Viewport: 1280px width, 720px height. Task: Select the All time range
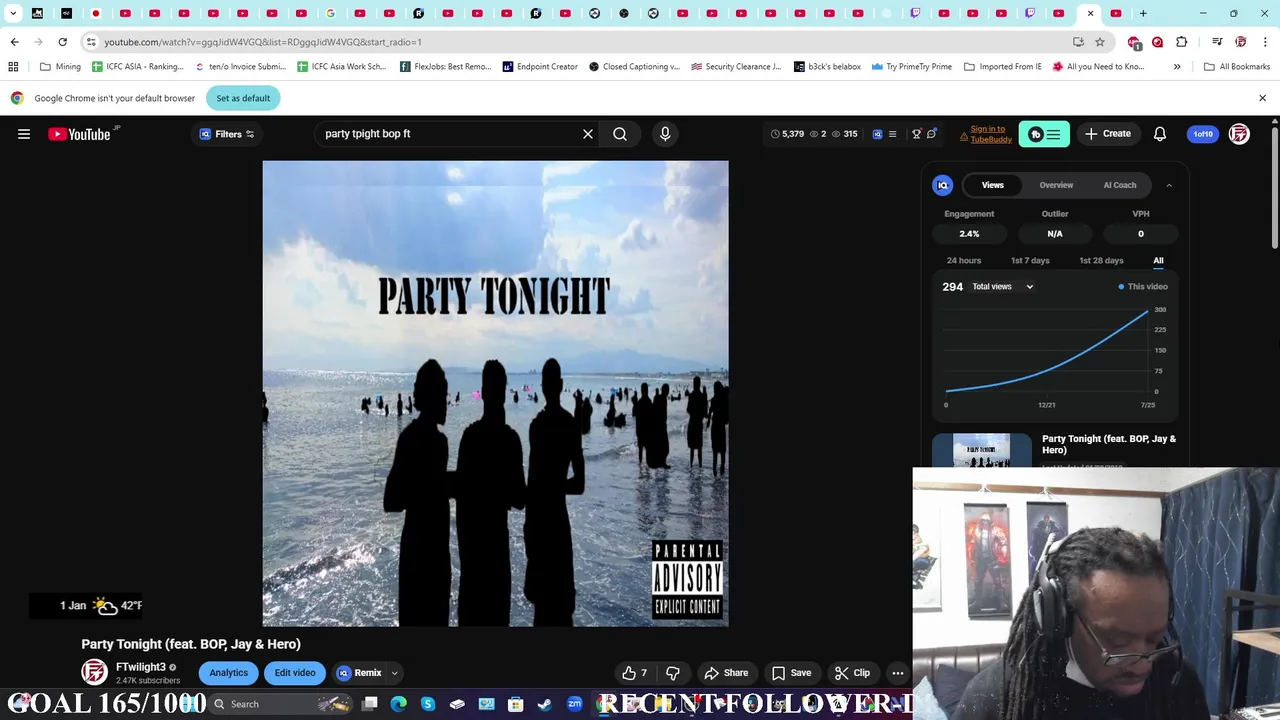1158,261
